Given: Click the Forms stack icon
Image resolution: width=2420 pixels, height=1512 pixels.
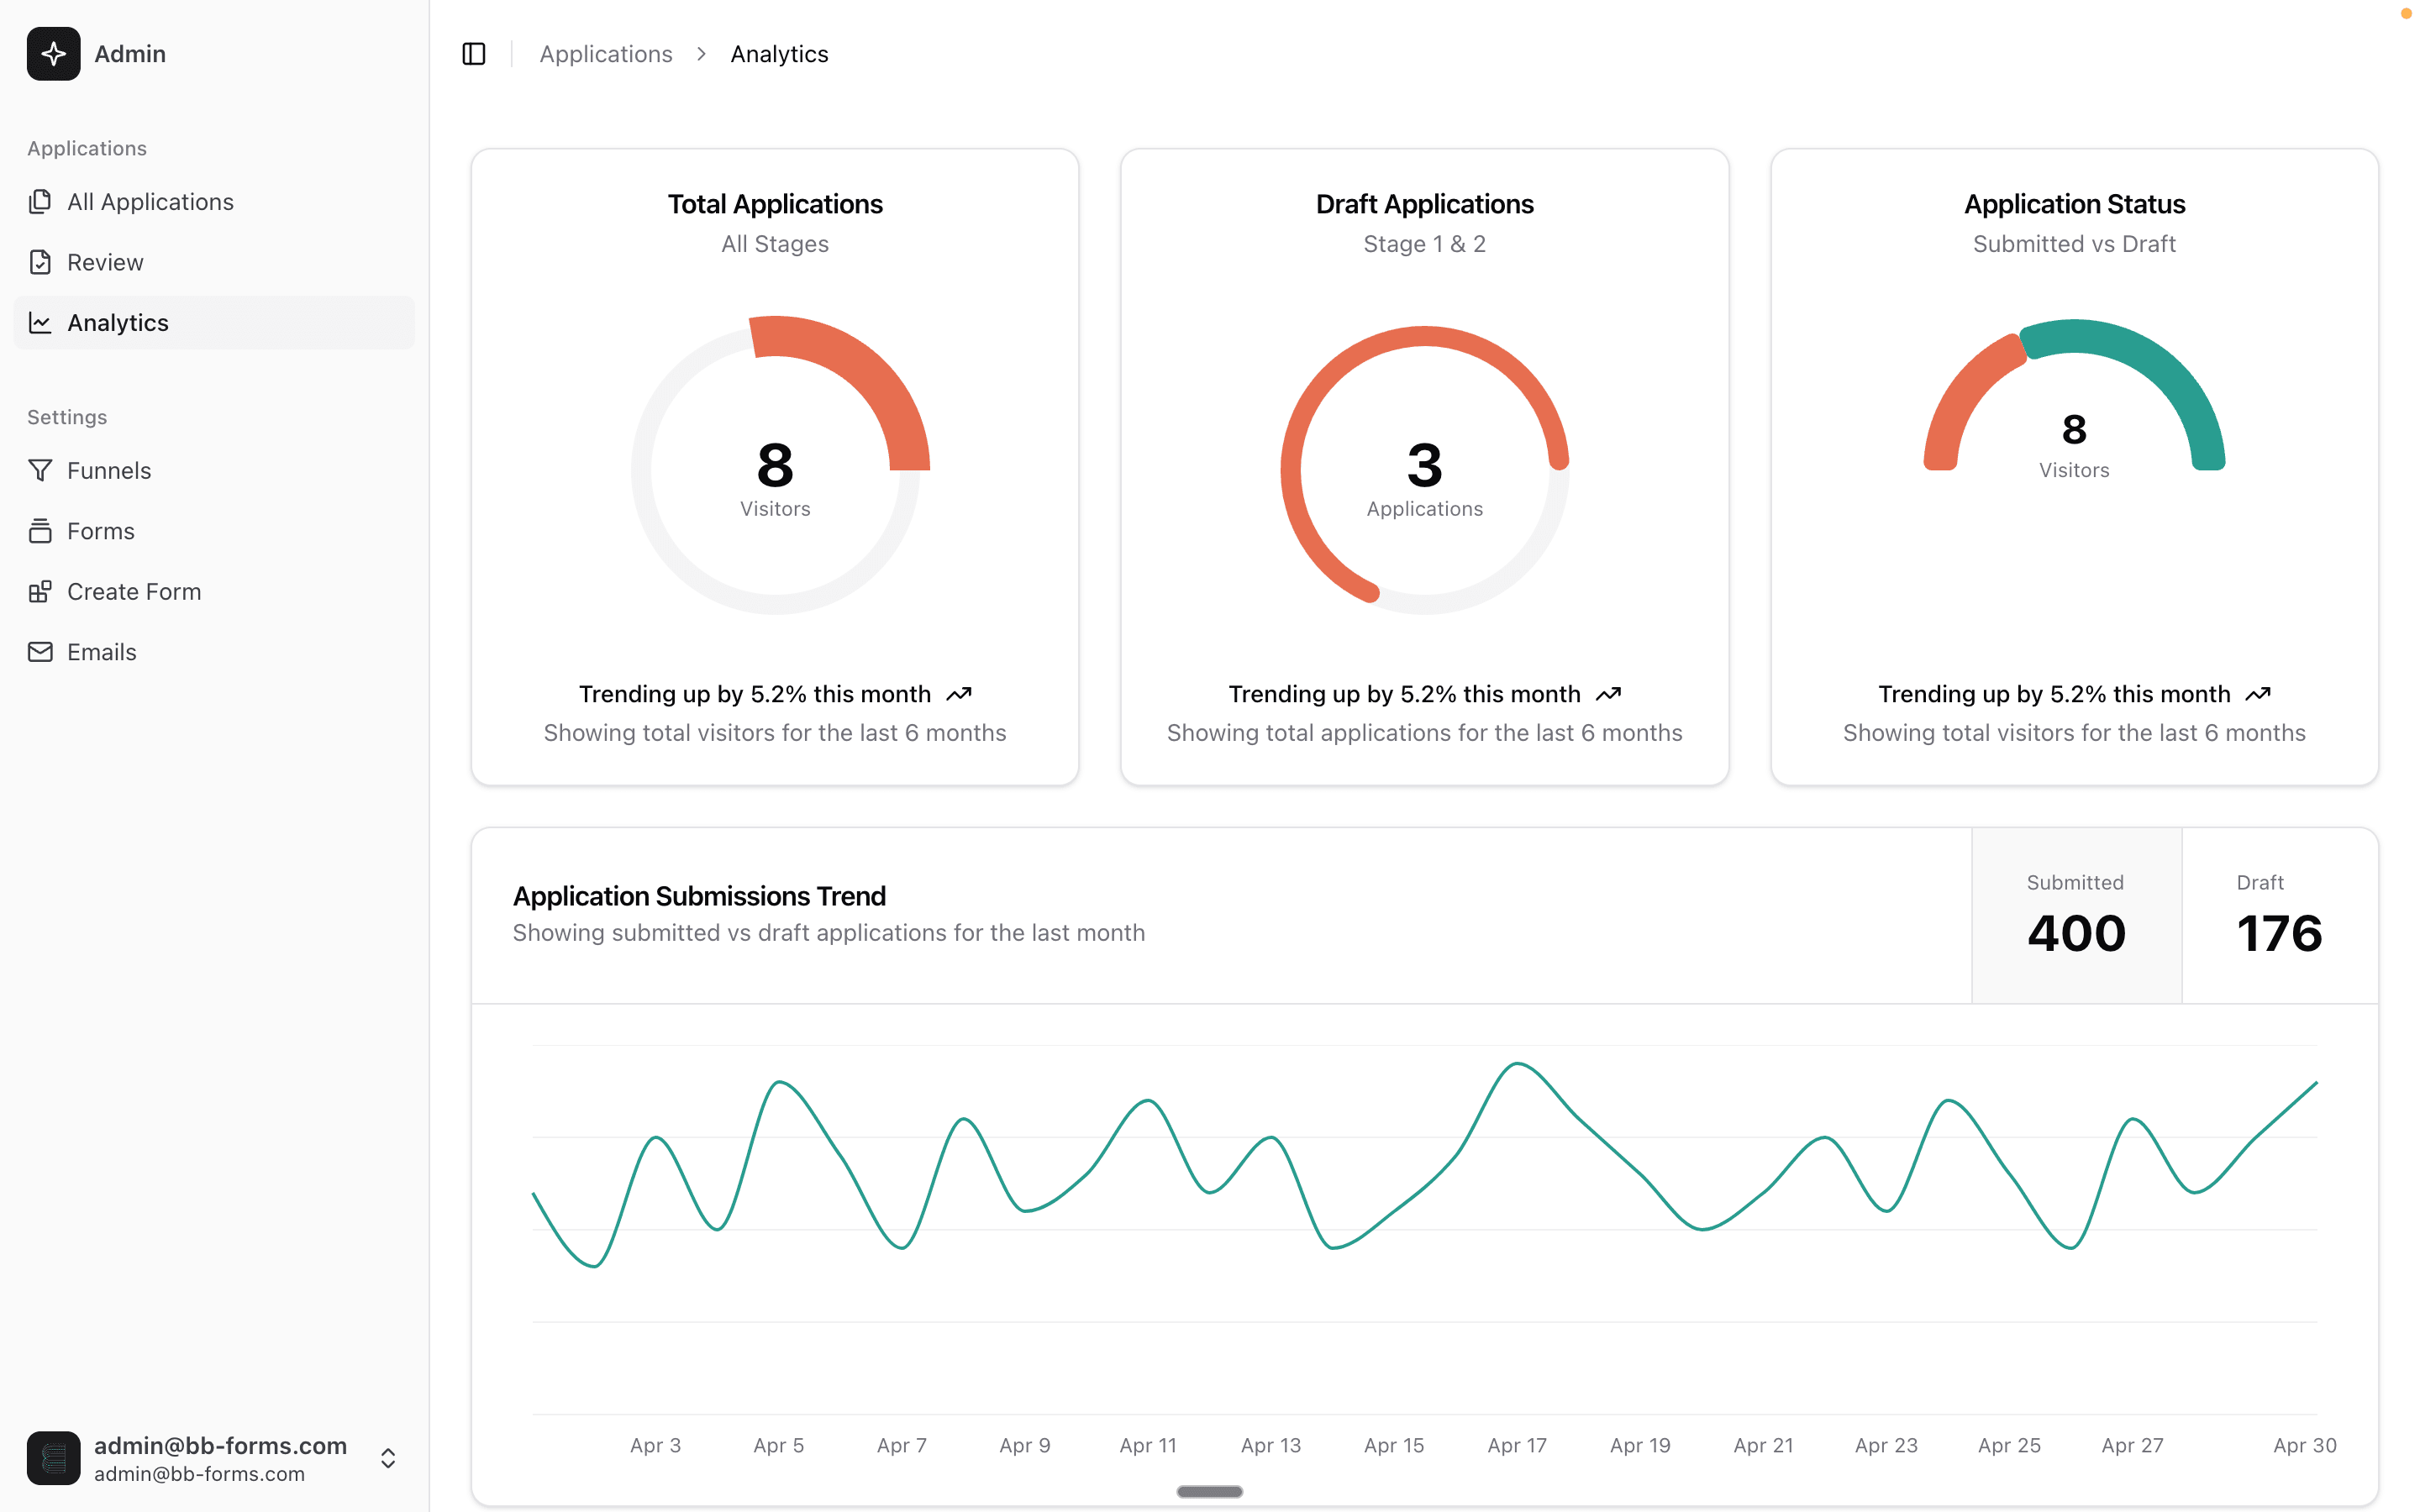Looking at the screenshot, I should pyautogui.click(x=40, y=531).
